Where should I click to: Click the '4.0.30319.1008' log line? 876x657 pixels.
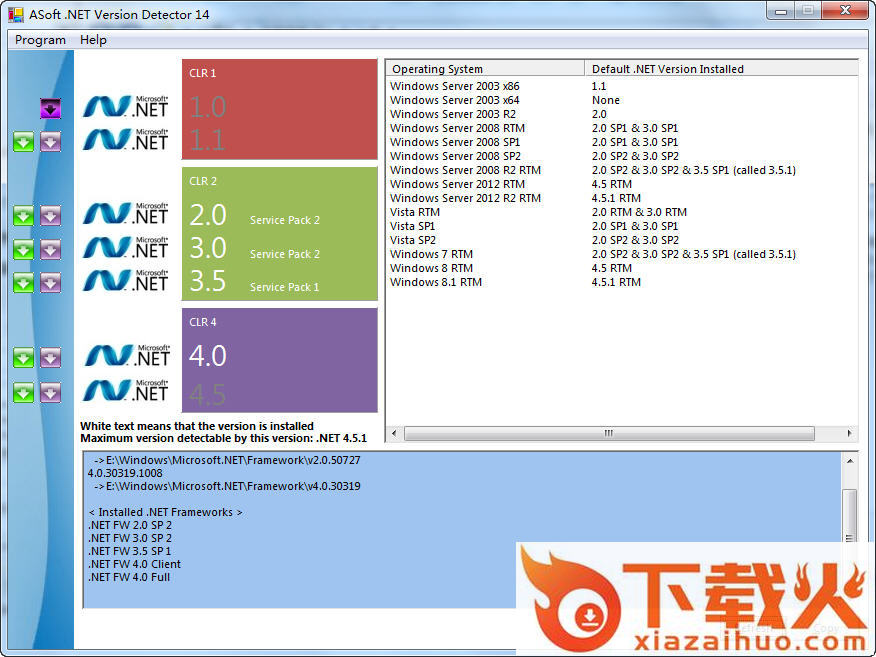[x=125, y=473]
